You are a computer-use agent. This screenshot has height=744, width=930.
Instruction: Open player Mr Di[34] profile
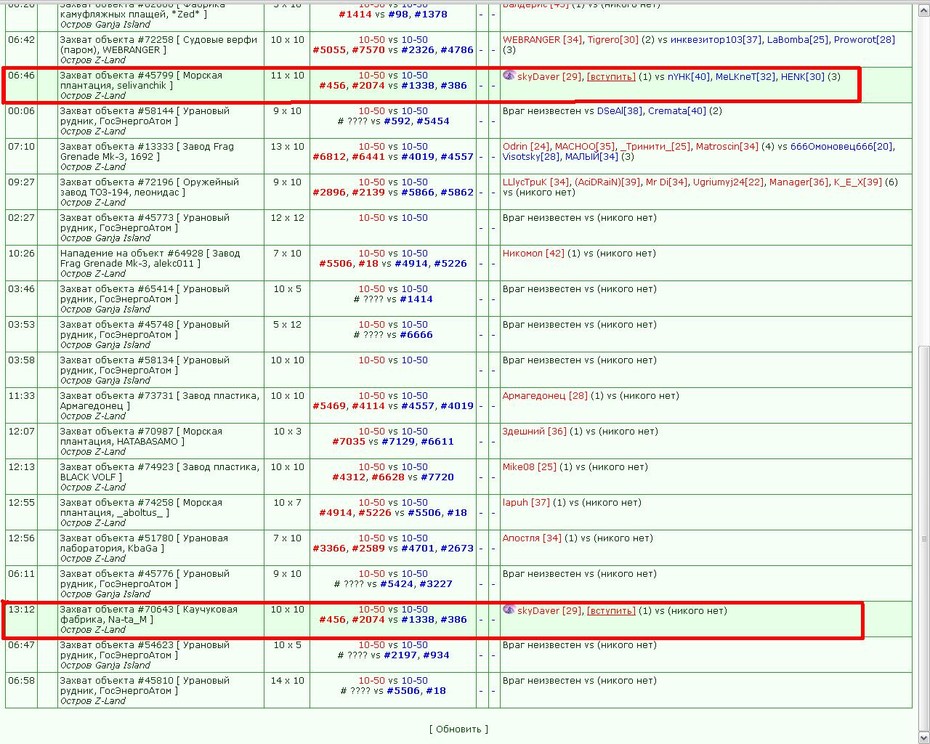(667, 182)
